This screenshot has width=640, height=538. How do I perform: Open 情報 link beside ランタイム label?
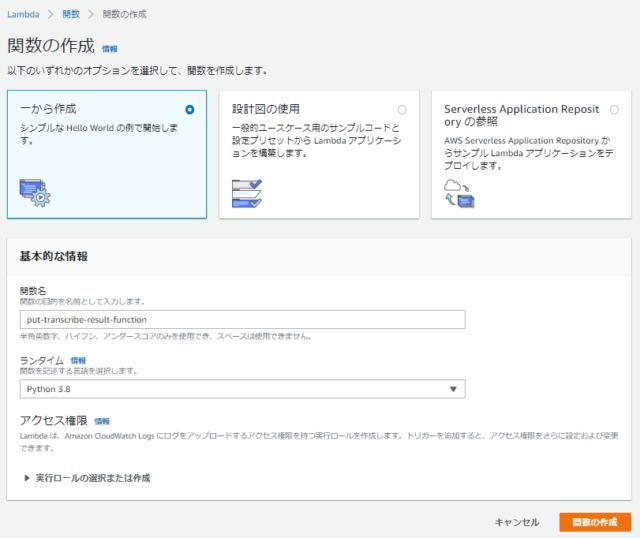pos(78,360)
